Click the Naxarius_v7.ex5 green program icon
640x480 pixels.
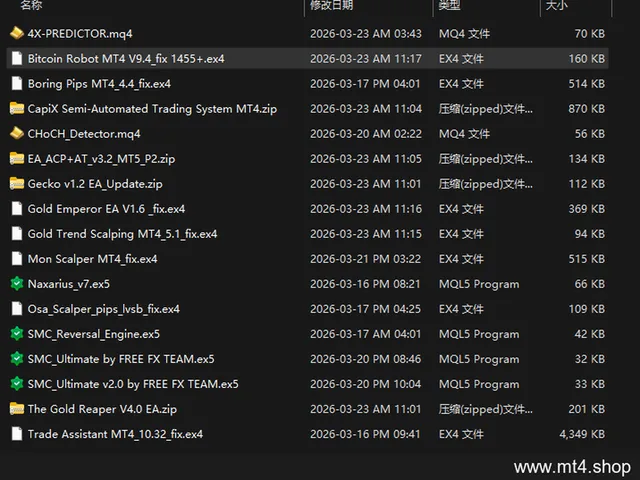17,284
